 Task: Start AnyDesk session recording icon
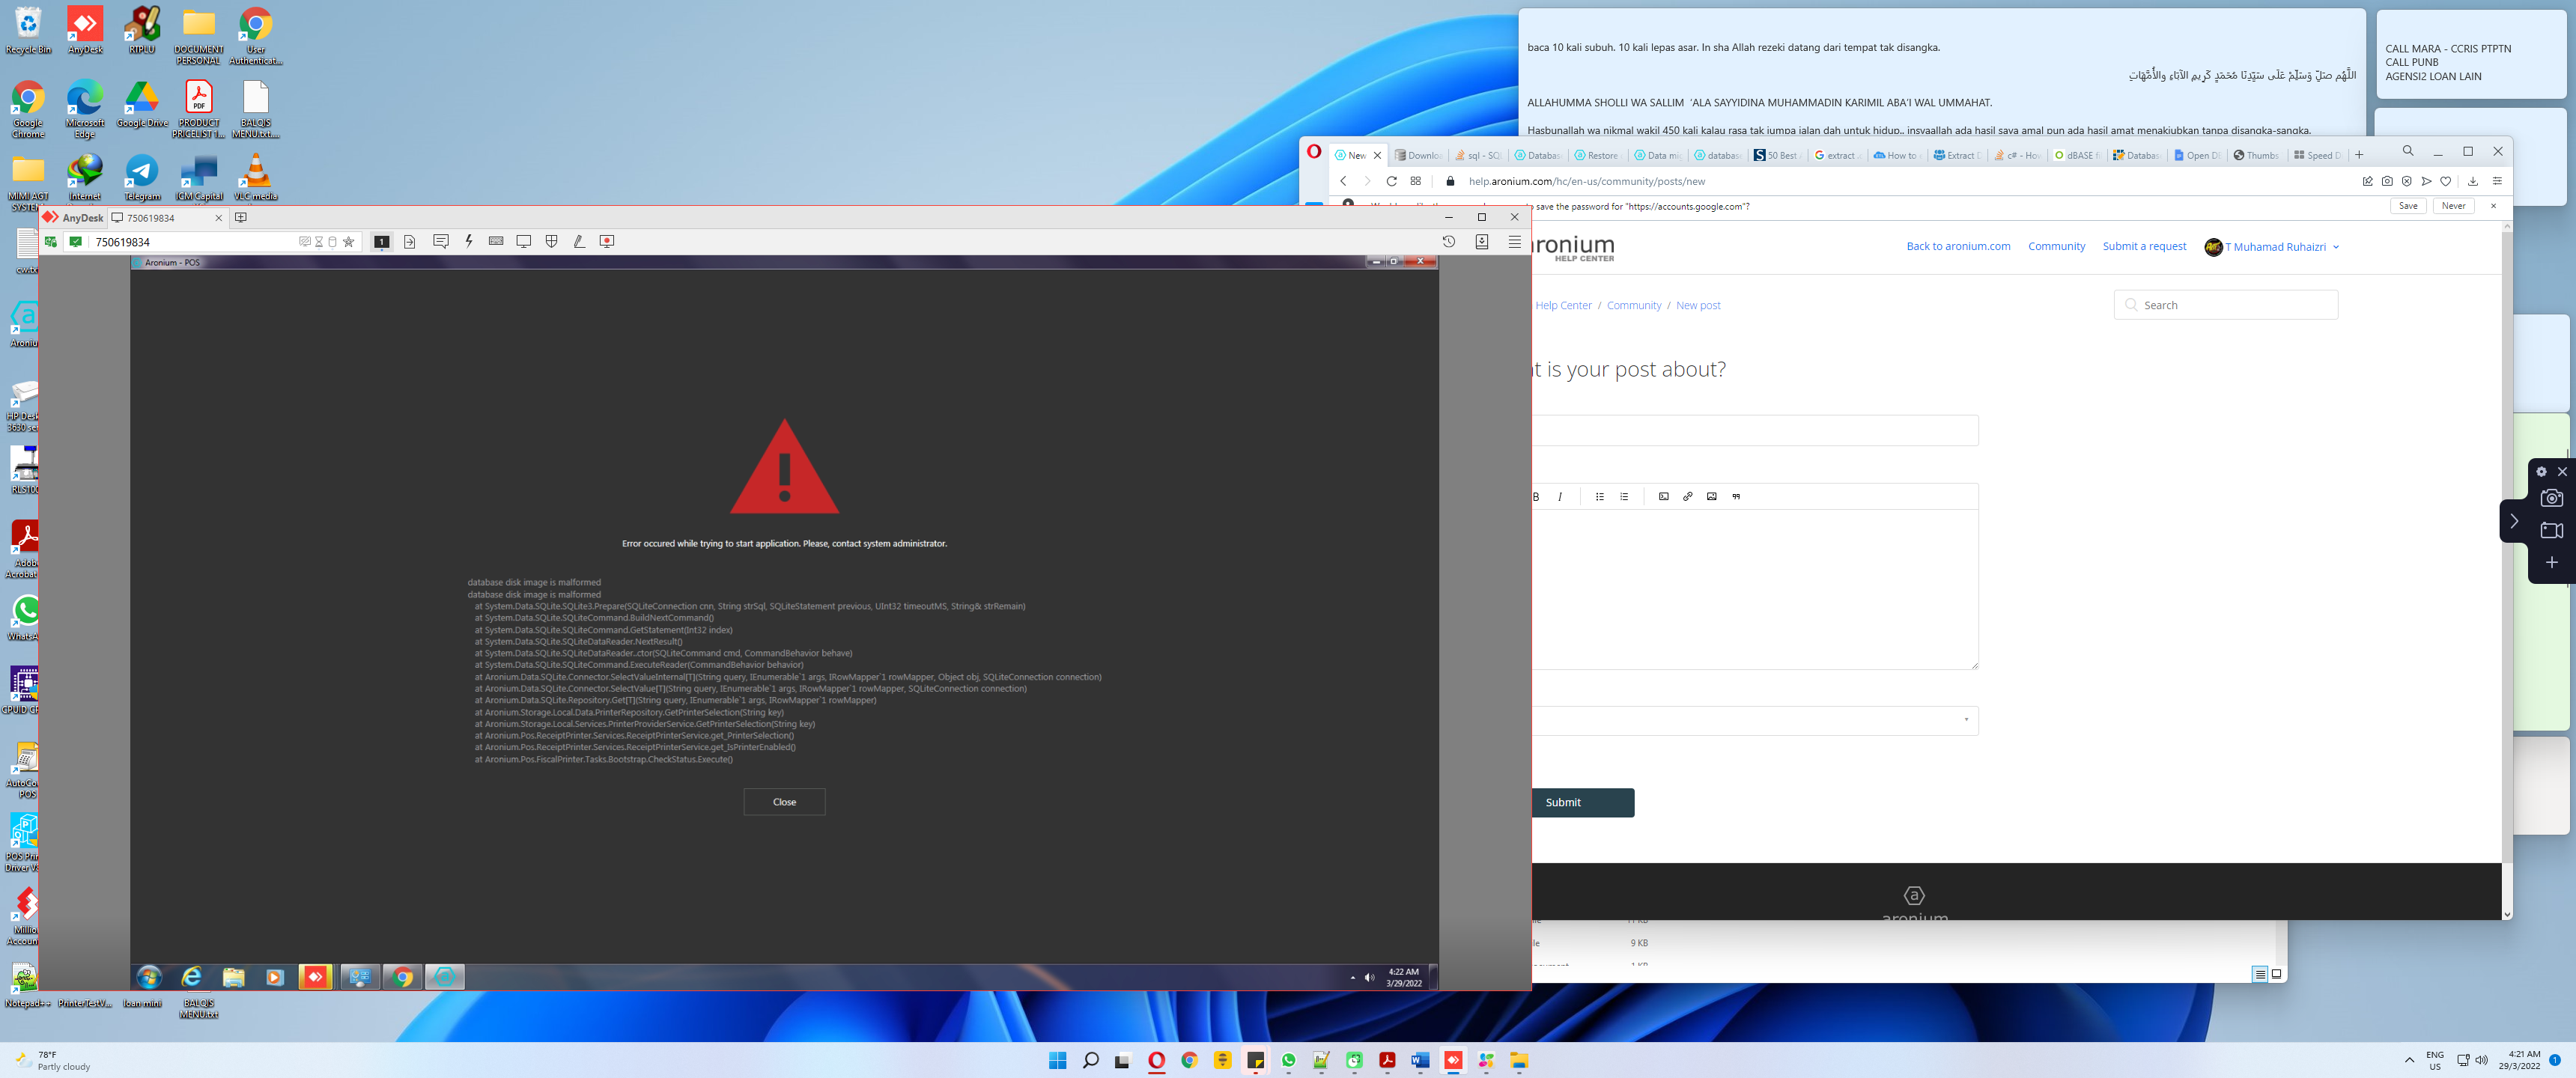point(607,241)
